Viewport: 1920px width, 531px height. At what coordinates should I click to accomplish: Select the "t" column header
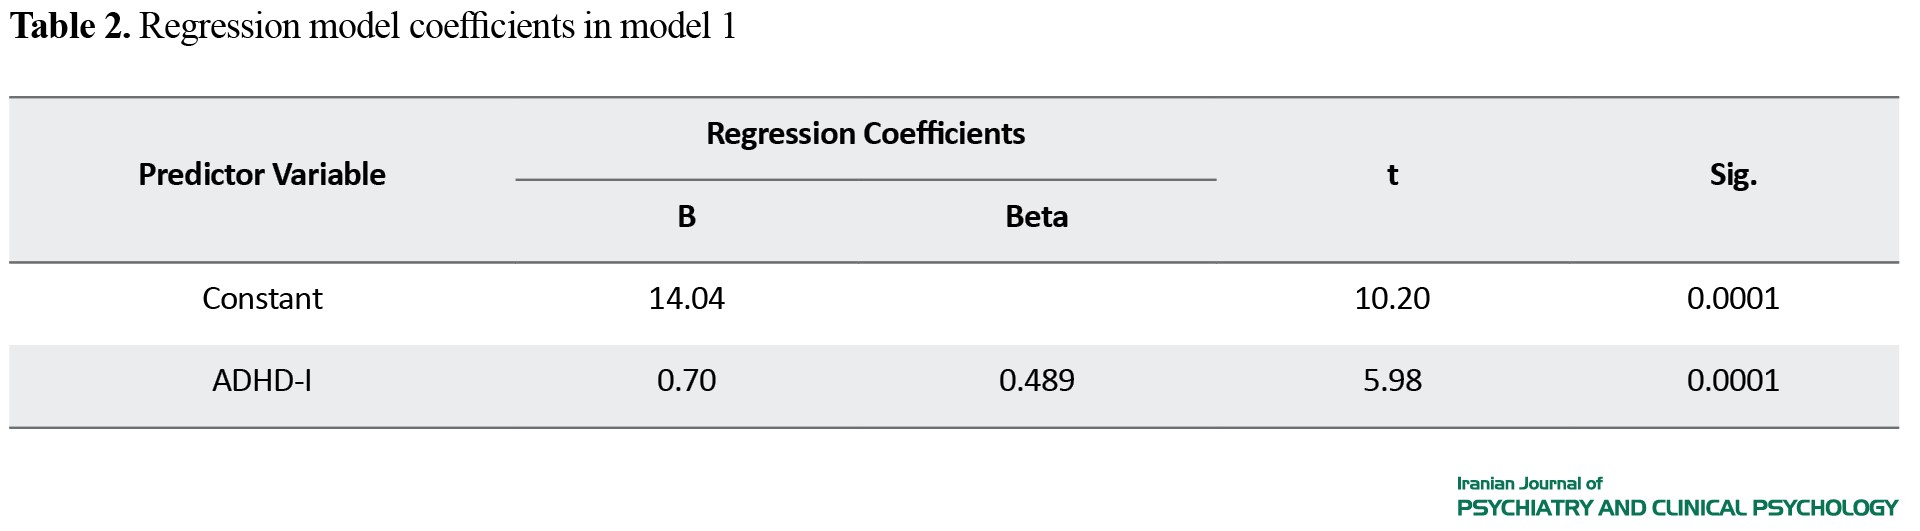1392,175
